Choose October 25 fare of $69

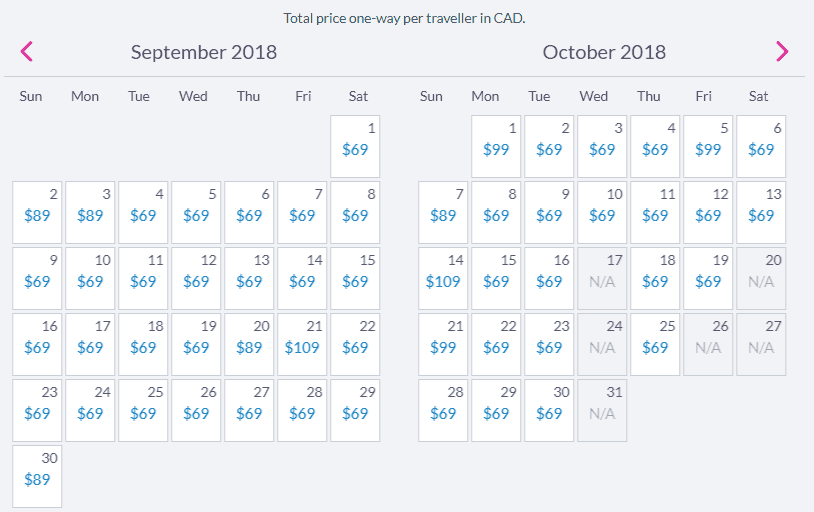(x=655, y=344)
